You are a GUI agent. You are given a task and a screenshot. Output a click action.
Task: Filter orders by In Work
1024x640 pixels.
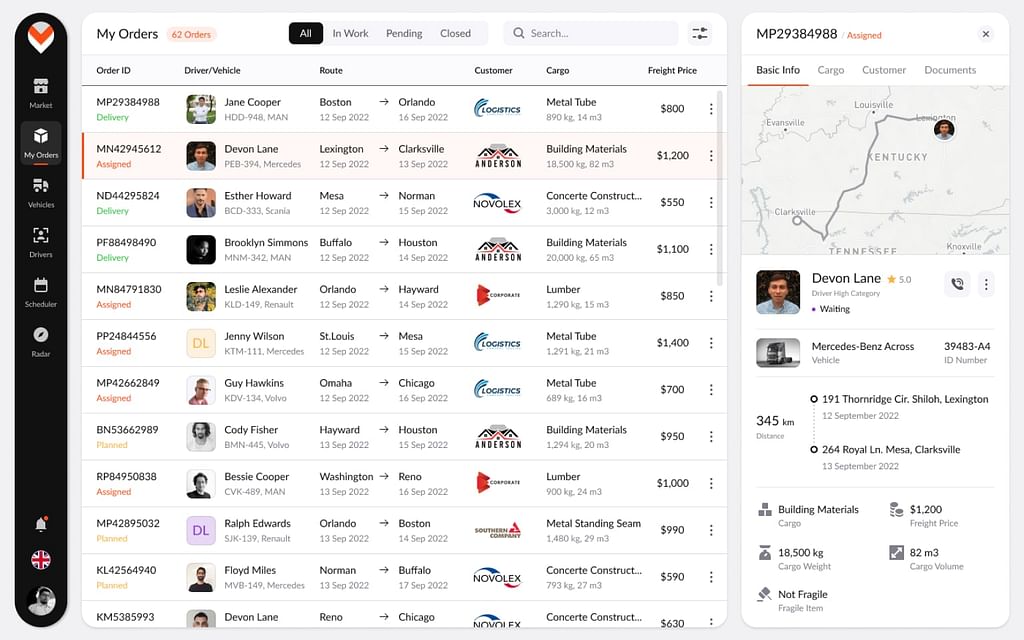[x=350, y=33]
